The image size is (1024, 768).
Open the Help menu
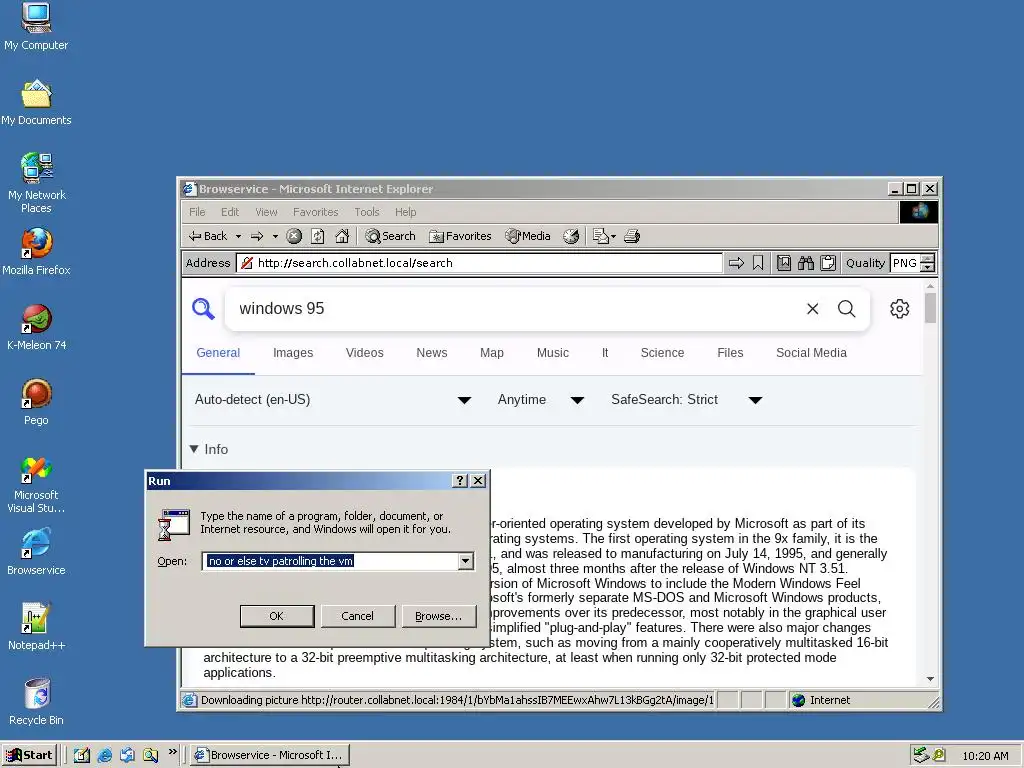click(x=405, y=212)
